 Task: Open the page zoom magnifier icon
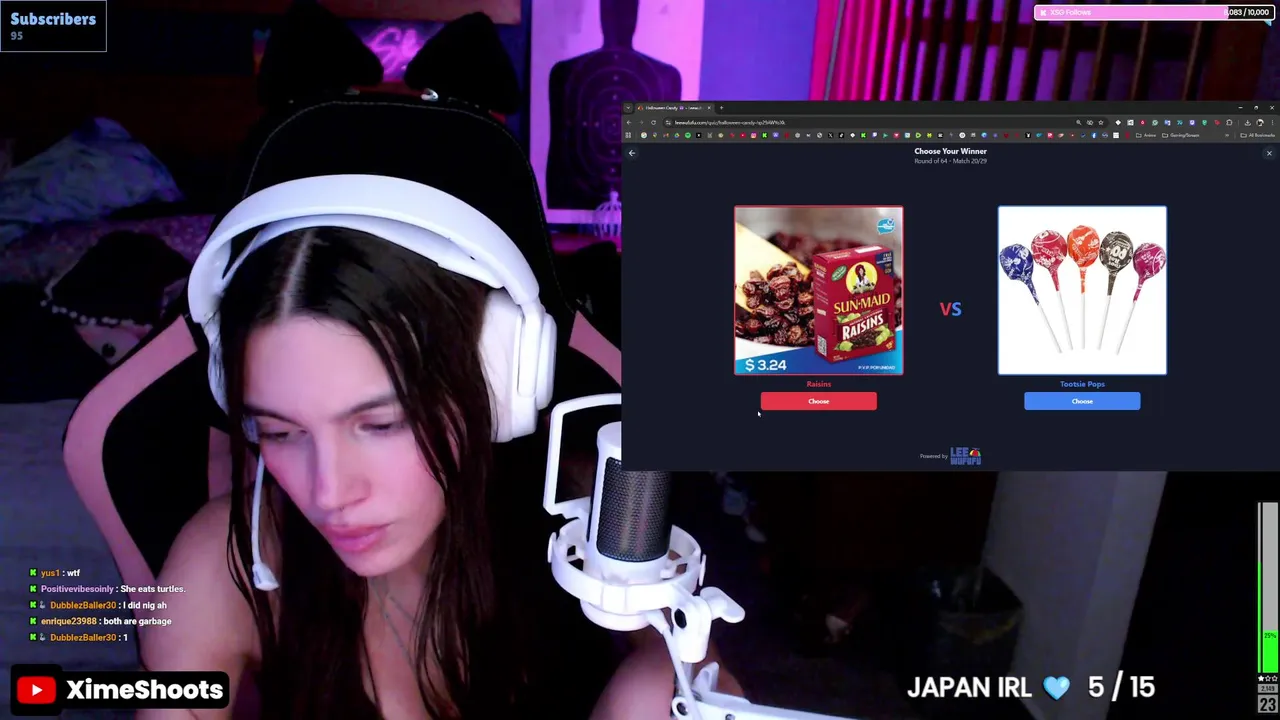pyautogui.click(x=1078, y=123)
